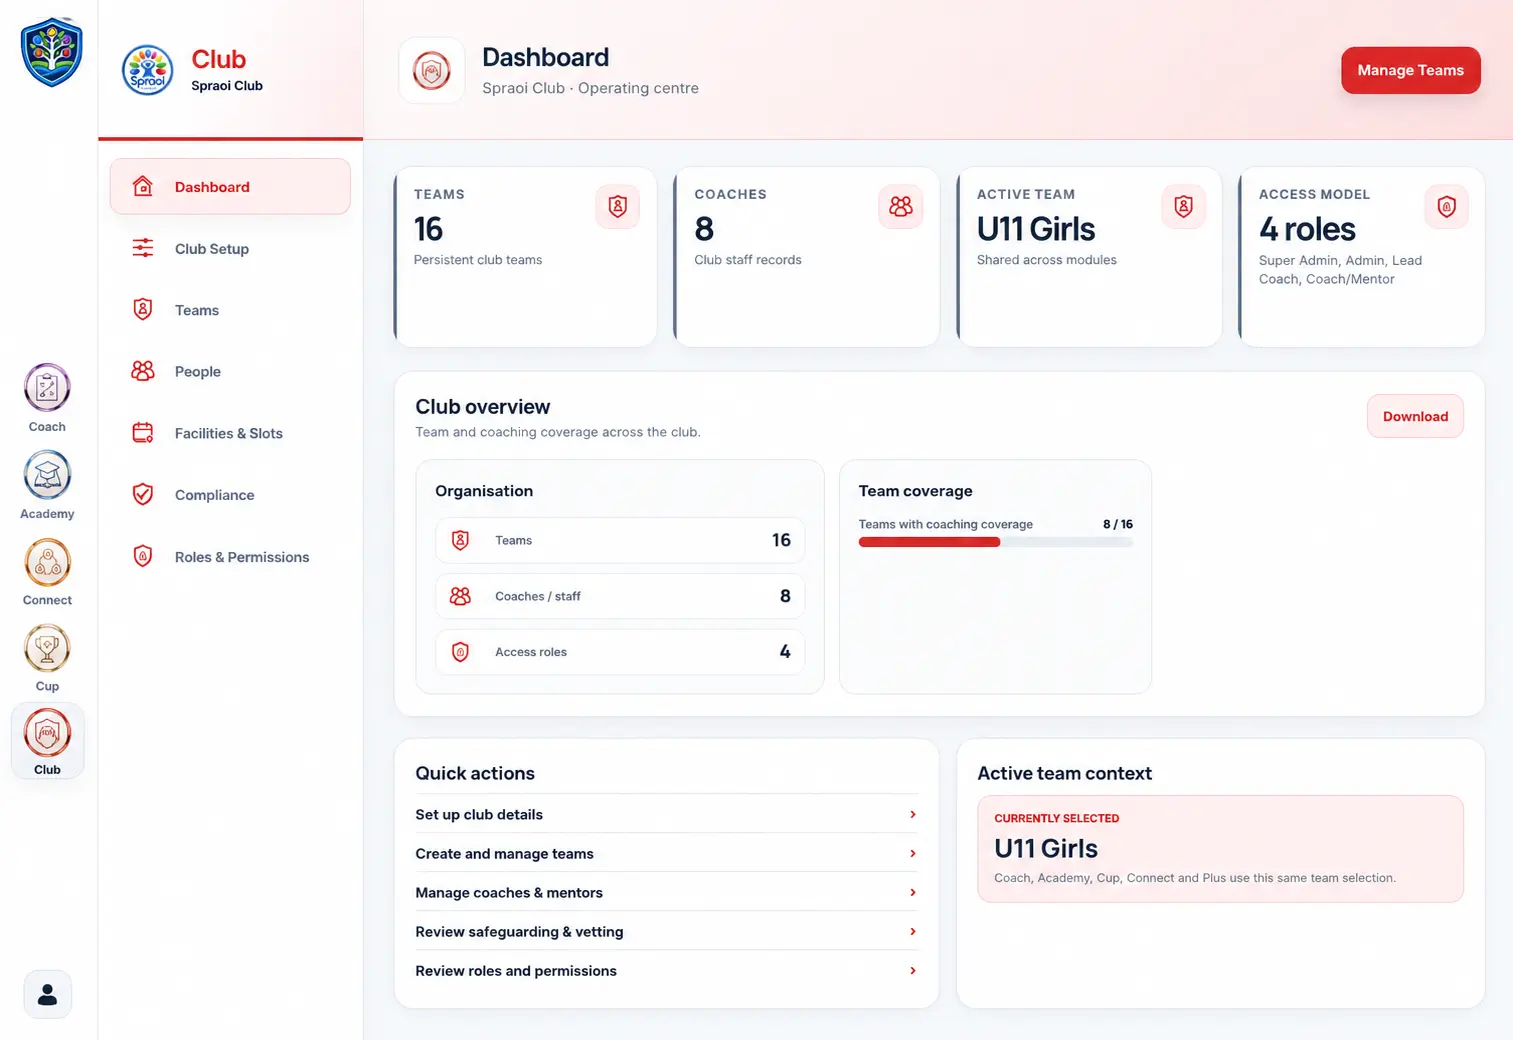
Task: Click the shield icon on Access Model card
Action: [x=1446, y=207]
